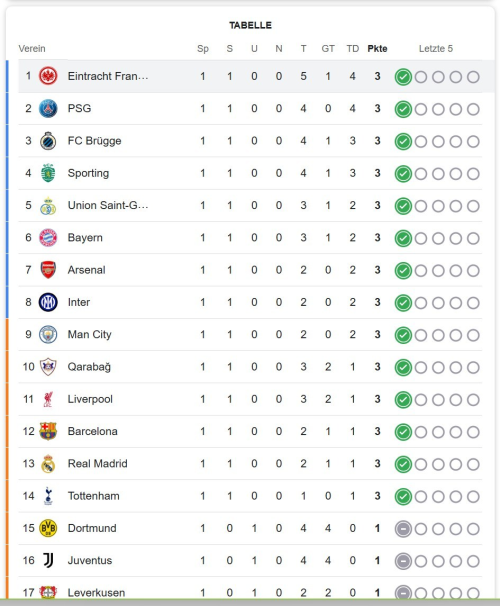500x606 pixels.
Task: Select the Qarabağ table row
Action: [x=250, y=367]
